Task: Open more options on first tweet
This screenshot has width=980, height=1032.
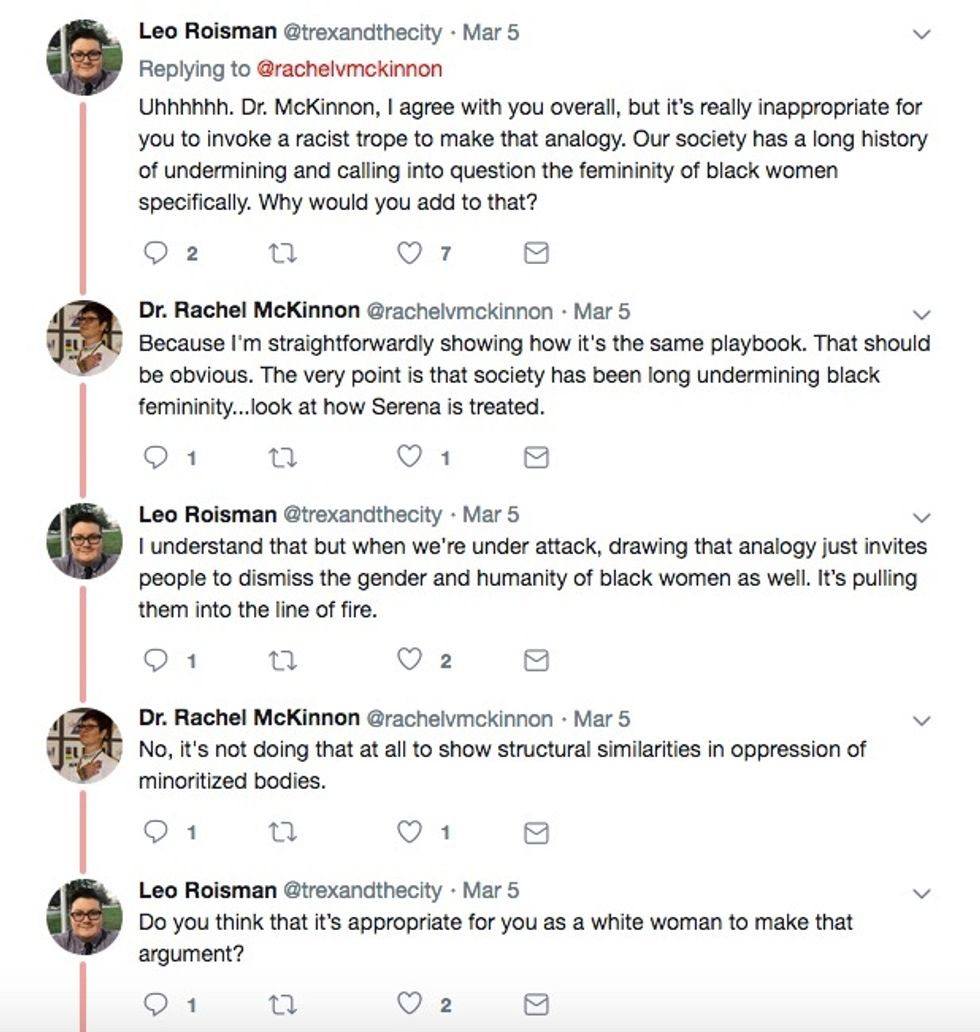Action: pos(922,34)
